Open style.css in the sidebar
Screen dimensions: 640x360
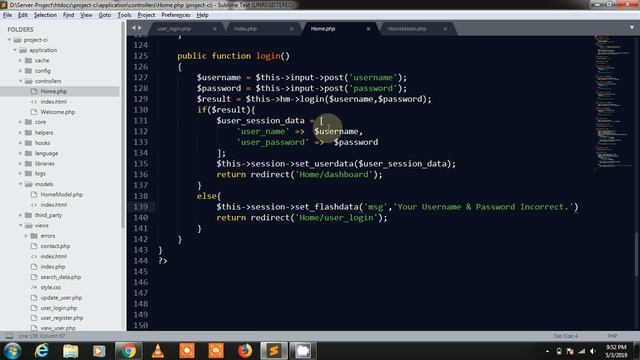[51, 287]
